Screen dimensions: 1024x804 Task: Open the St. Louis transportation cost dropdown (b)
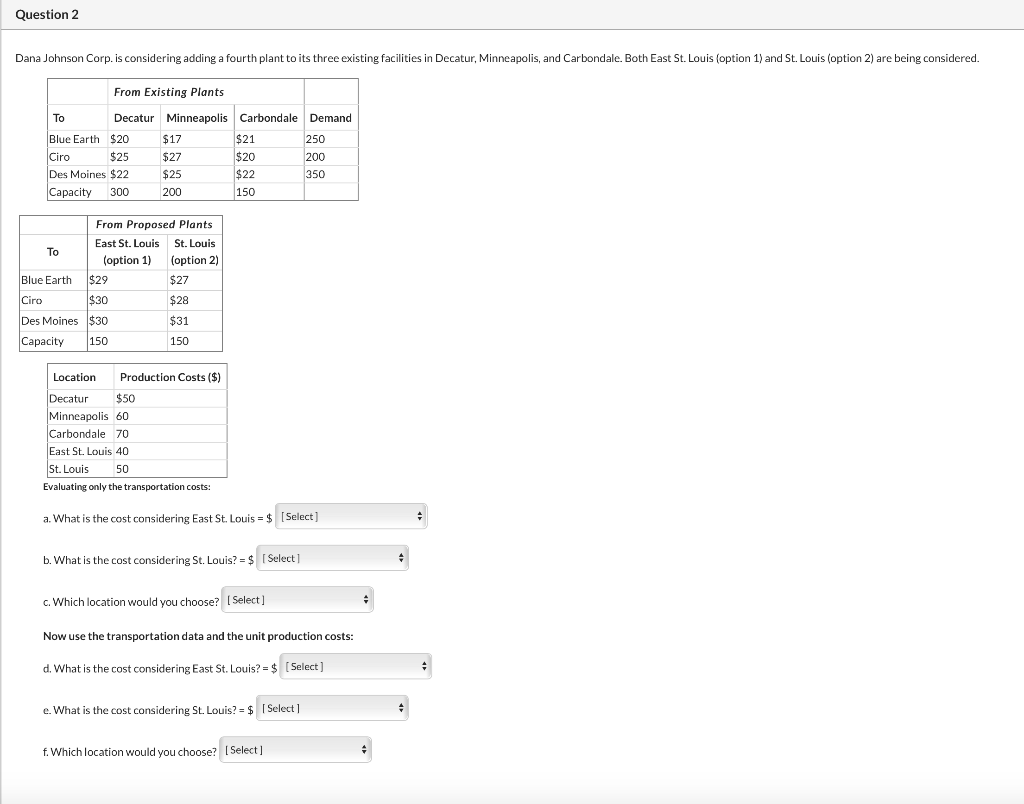[332, 558]
